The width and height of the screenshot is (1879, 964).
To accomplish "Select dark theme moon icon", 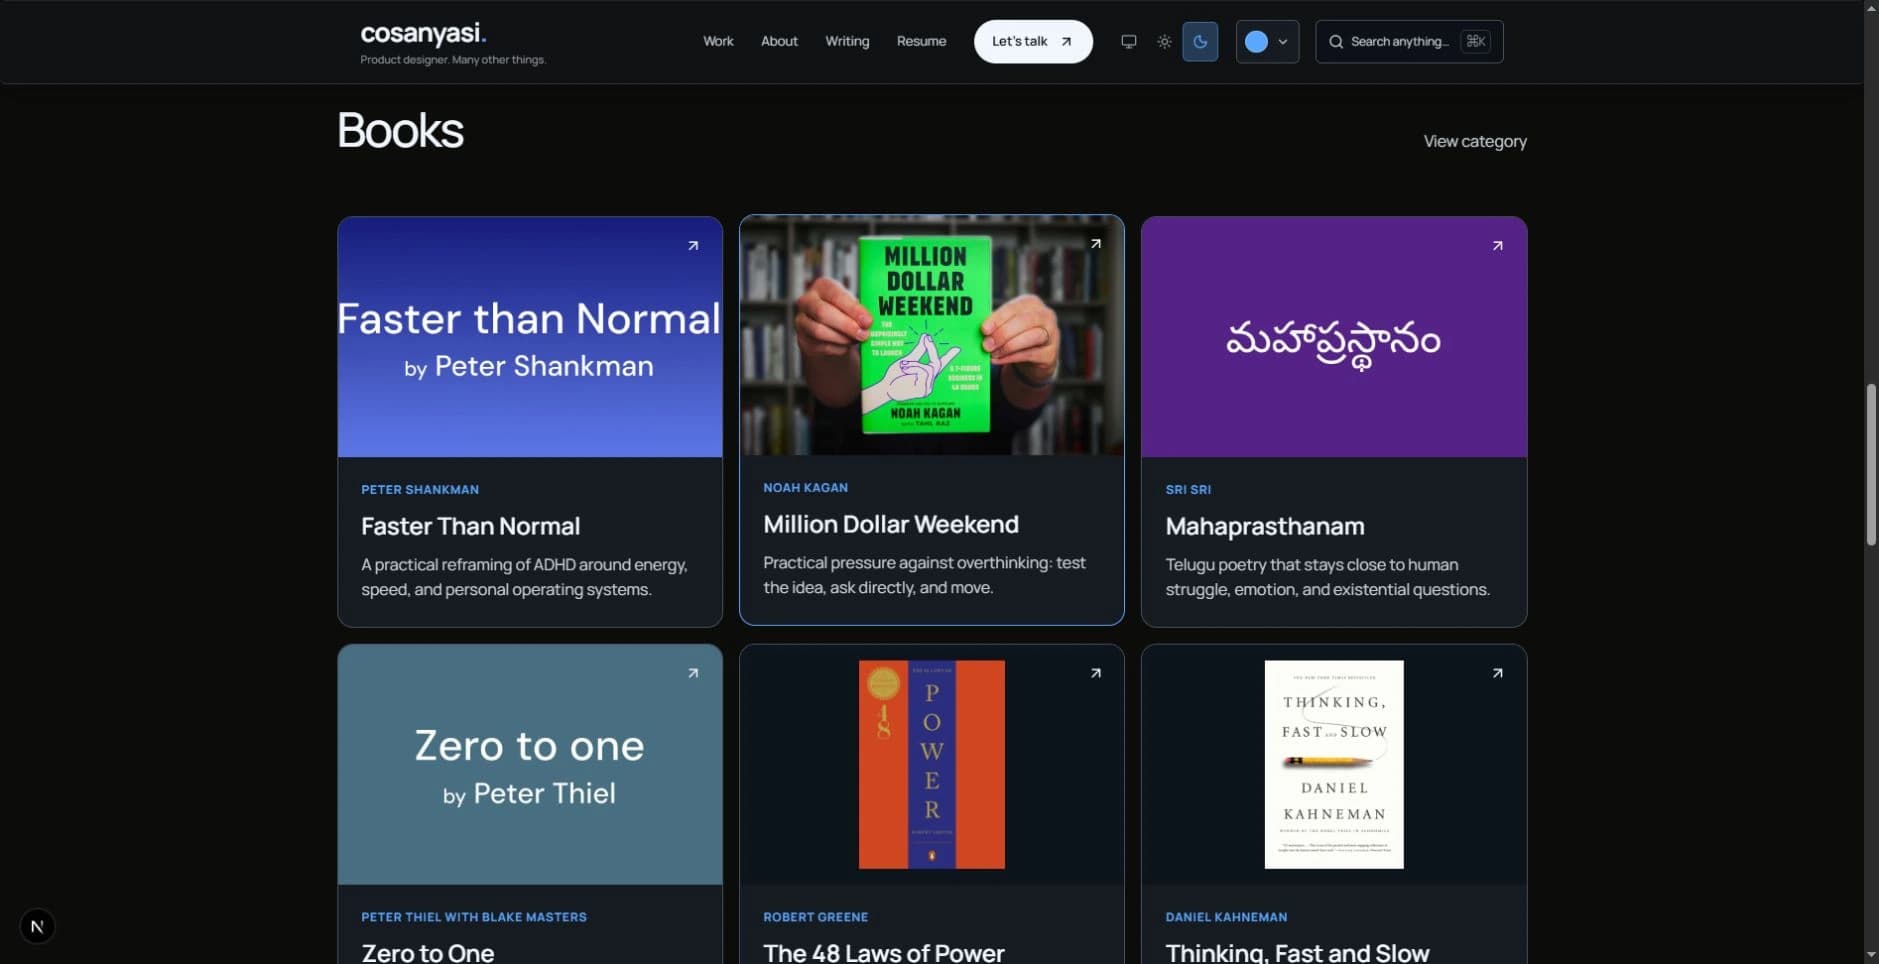I will point(1200,42).
